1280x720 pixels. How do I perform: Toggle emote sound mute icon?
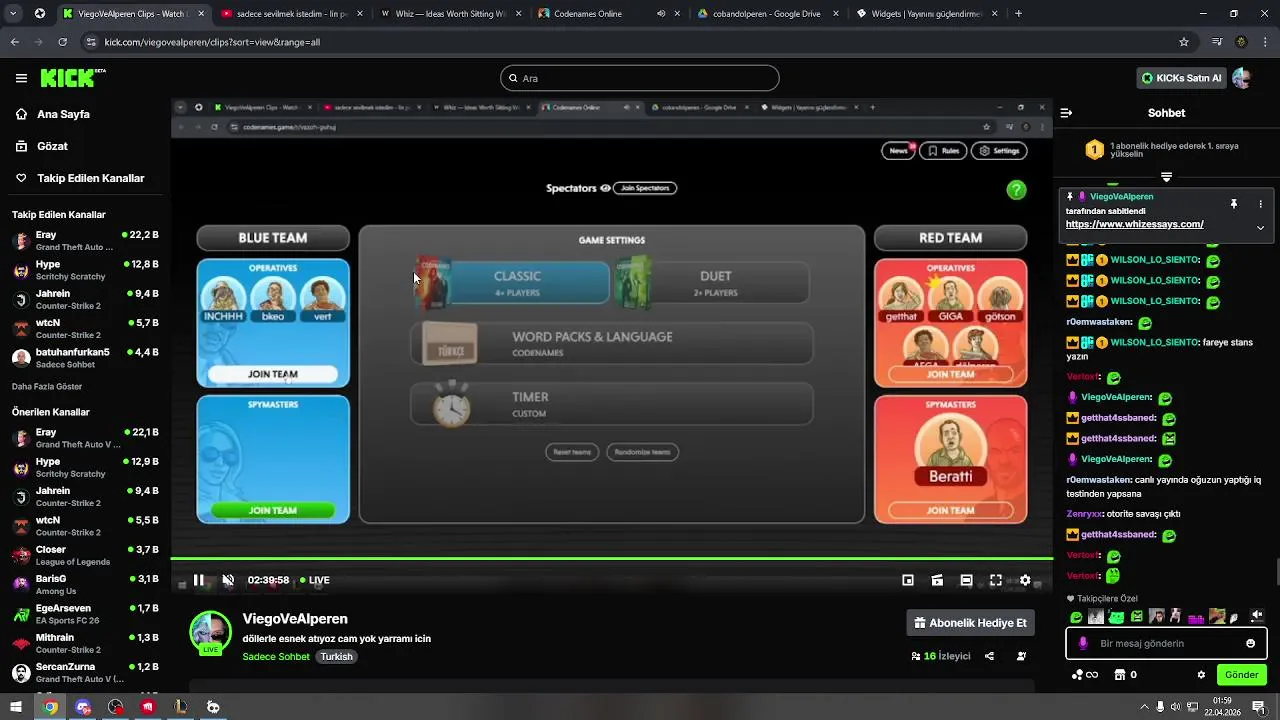tap(1257, 616)
